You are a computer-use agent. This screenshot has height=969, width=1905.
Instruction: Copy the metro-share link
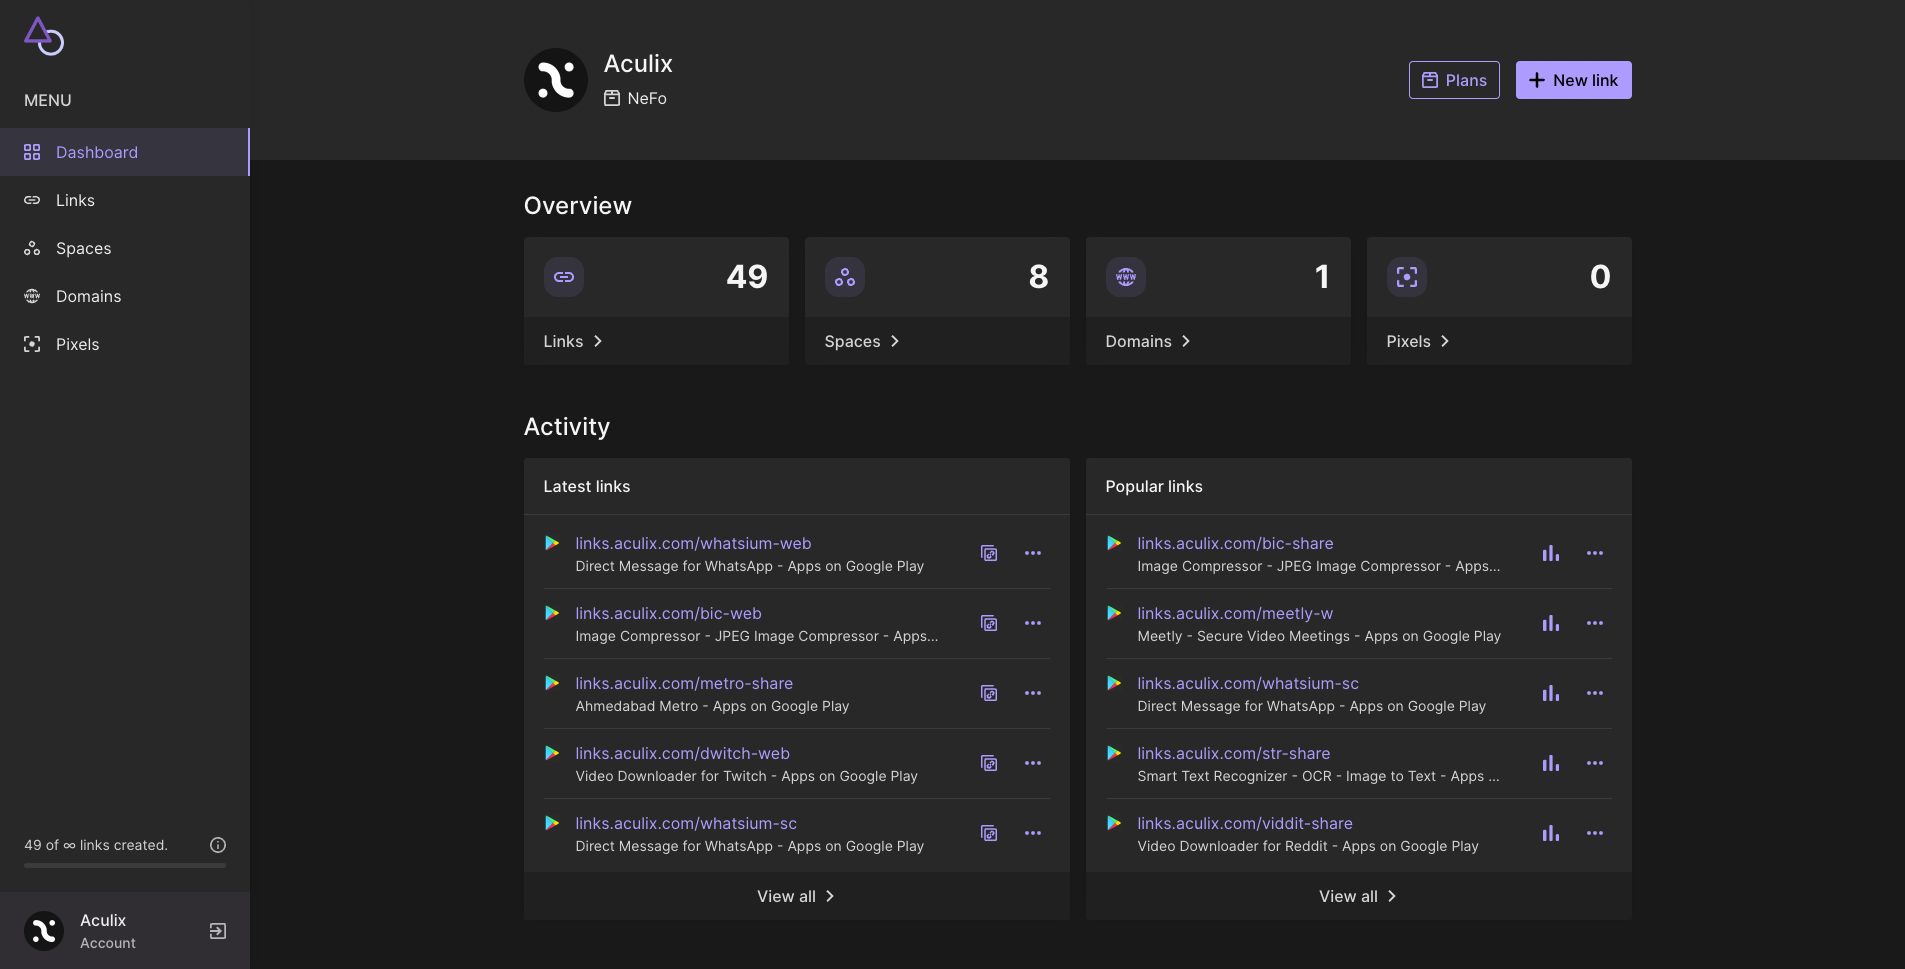989,693
